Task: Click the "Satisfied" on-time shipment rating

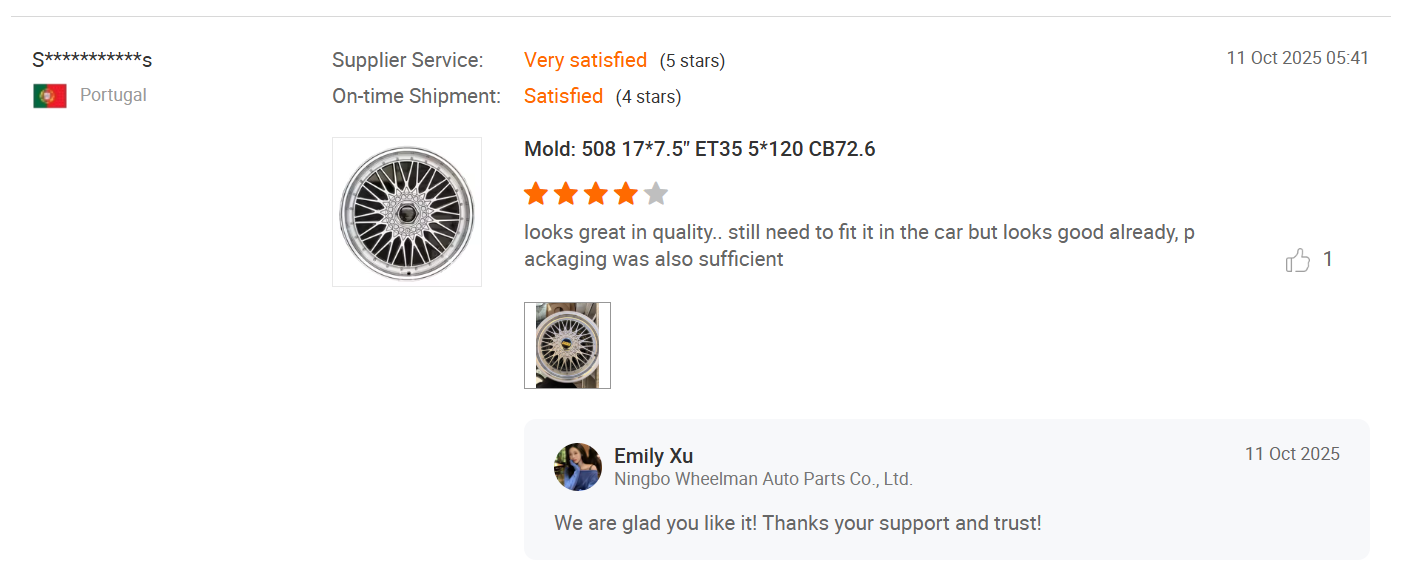Action: click(x=563, y=96)
